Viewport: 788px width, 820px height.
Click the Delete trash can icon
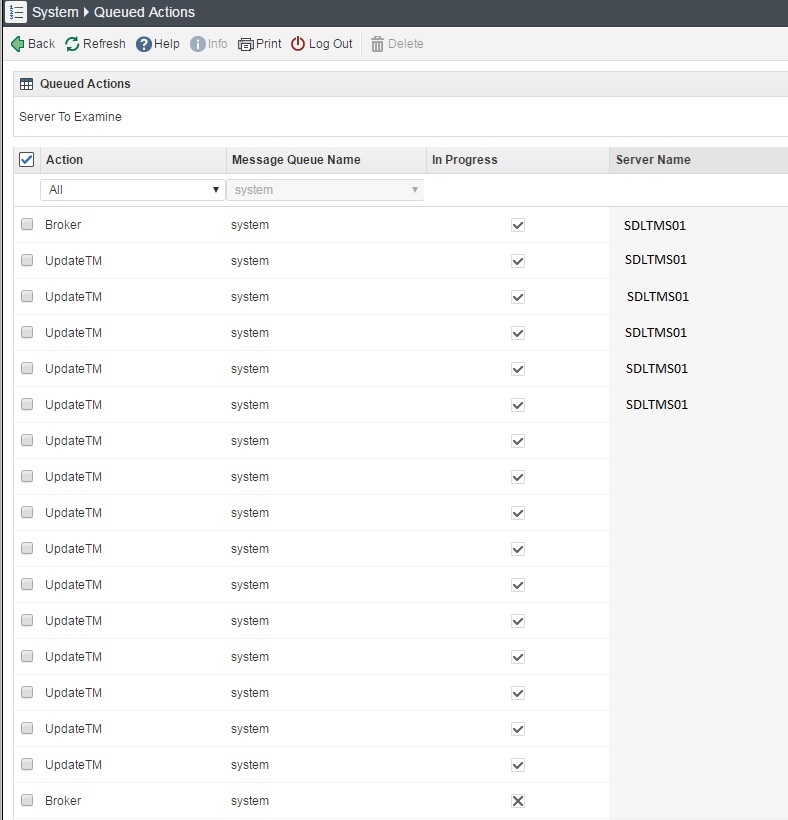point(377,44)
